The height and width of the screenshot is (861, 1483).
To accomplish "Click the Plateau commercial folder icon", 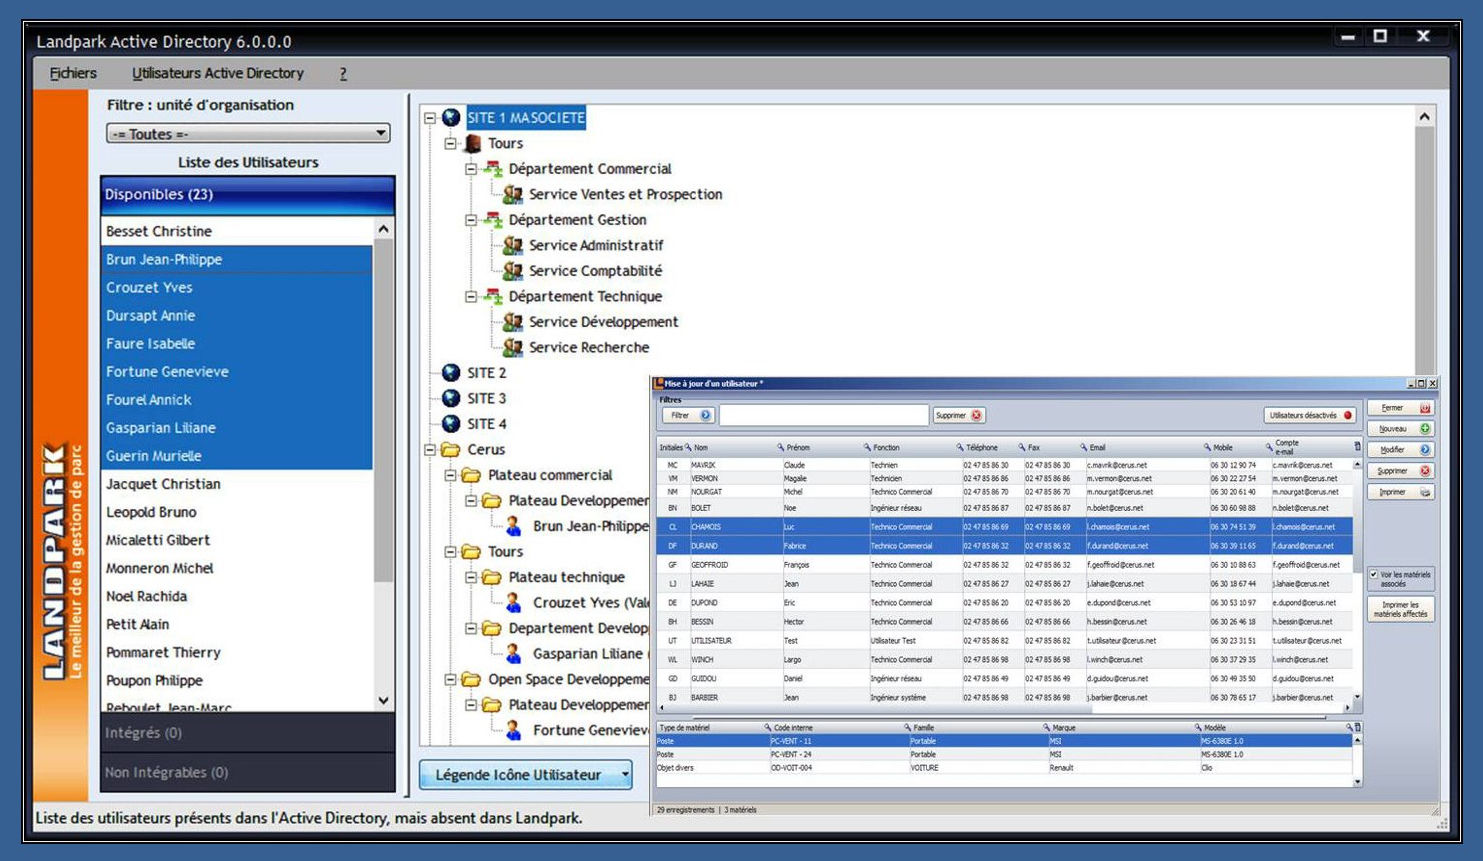I will click(472, 475).
